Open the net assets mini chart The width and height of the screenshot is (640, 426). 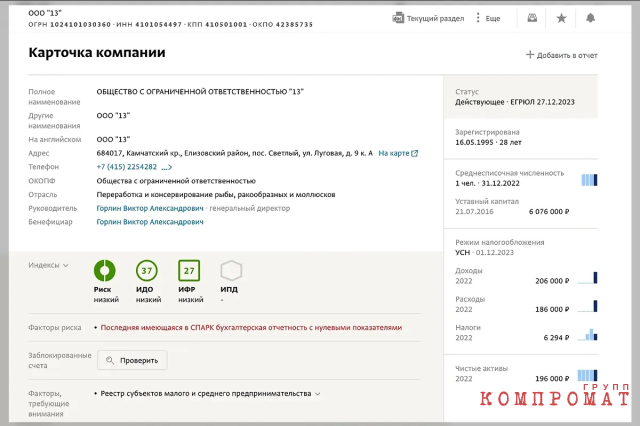588,375
